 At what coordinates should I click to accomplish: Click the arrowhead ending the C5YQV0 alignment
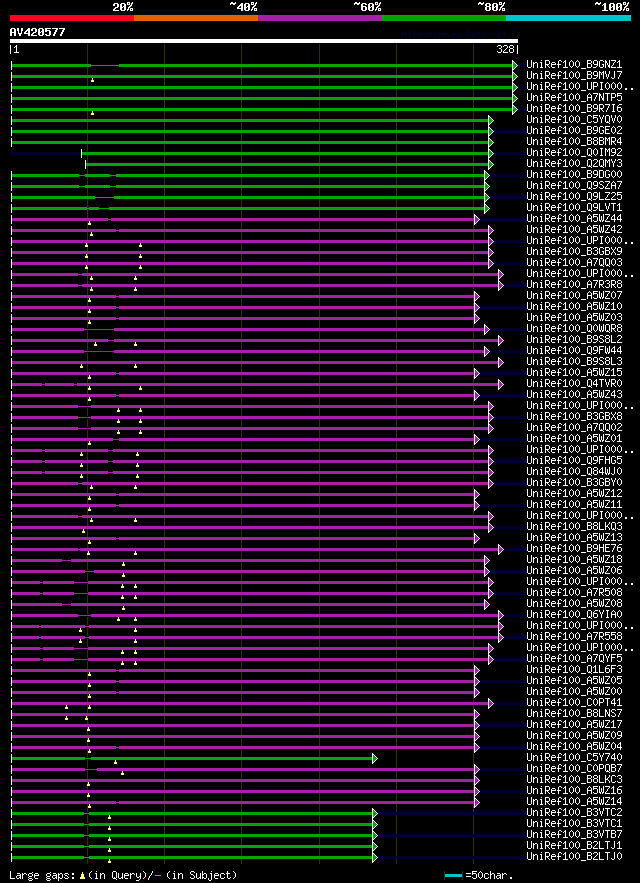pyautogui.click(x=491, y=120)
